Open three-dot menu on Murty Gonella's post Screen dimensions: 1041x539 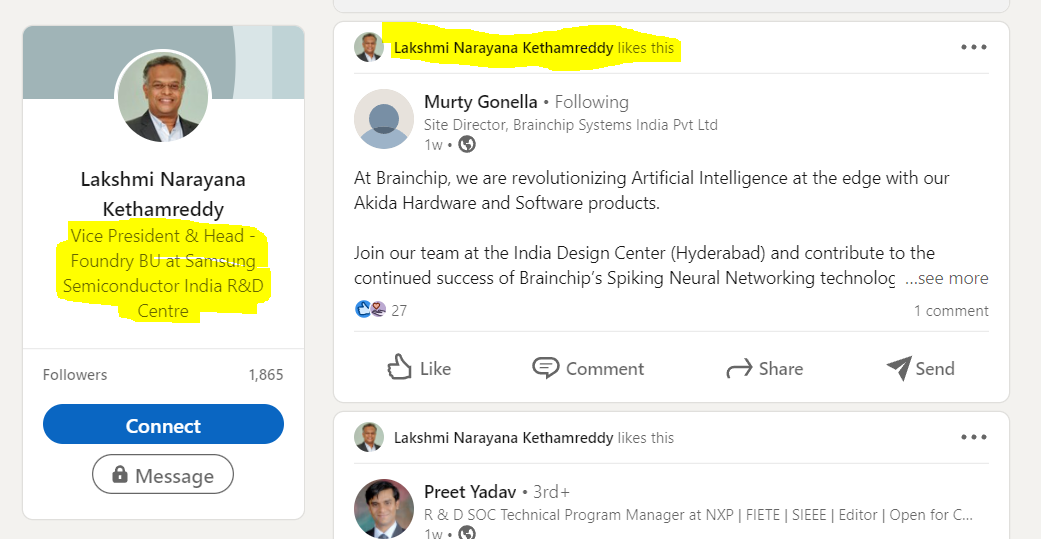[x=973, y=47]
